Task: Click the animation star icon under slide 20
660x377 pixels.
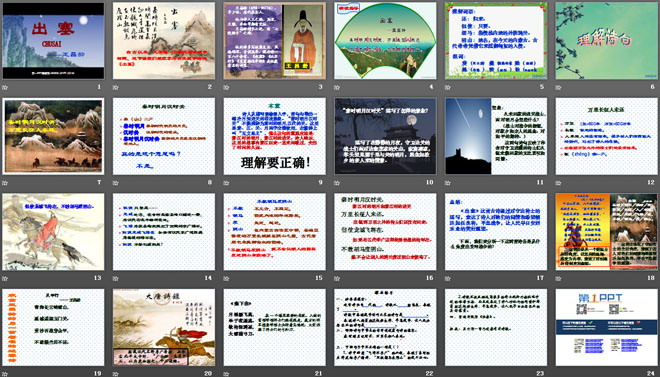Action: pyautogui.click(x=115, y=374)
